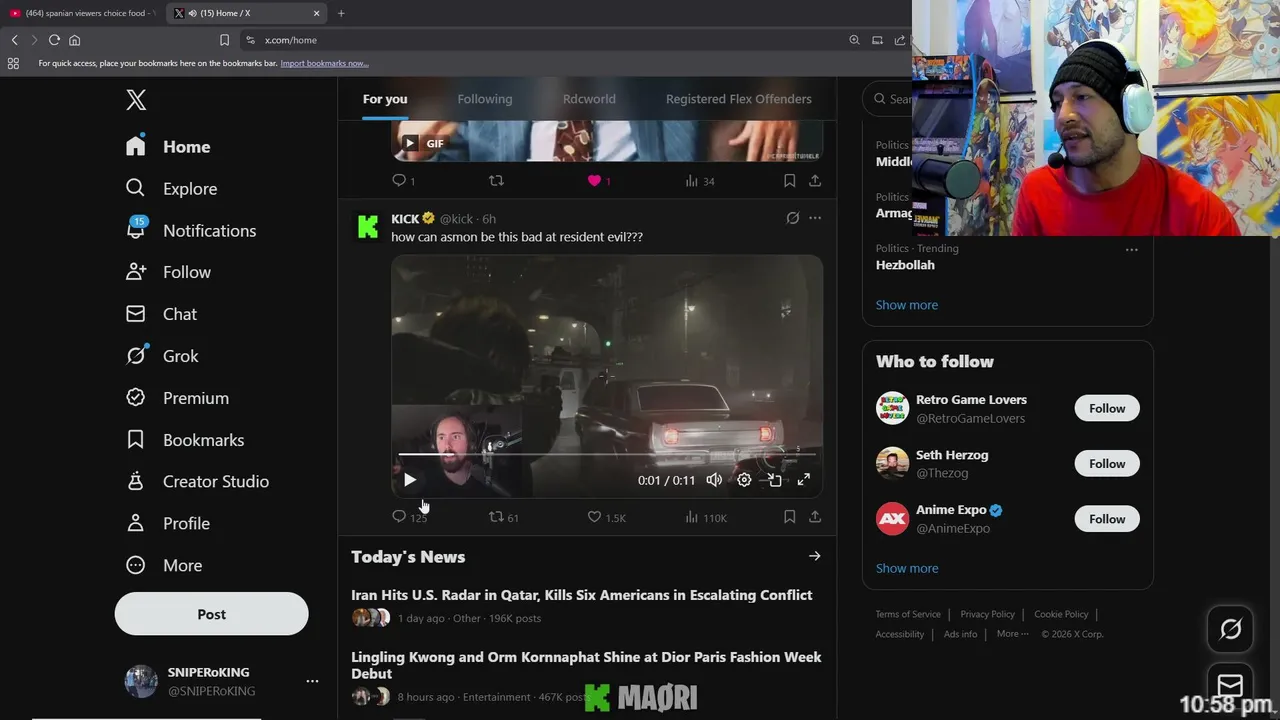The width and height of the screenshot is (1280, 720).
Task: View analytics of GIF post, 34 views
Action: pos(699,181)
